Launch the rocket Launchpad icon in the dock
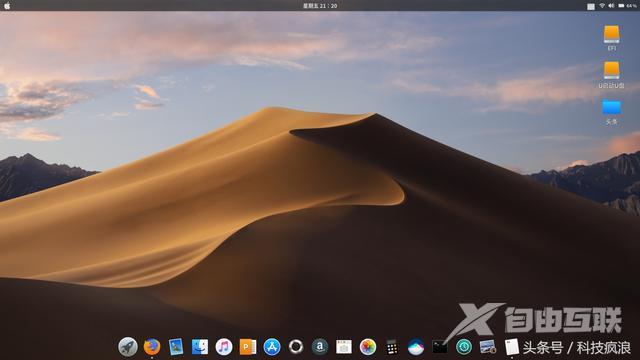640x360 pixels. click(128, 347)
